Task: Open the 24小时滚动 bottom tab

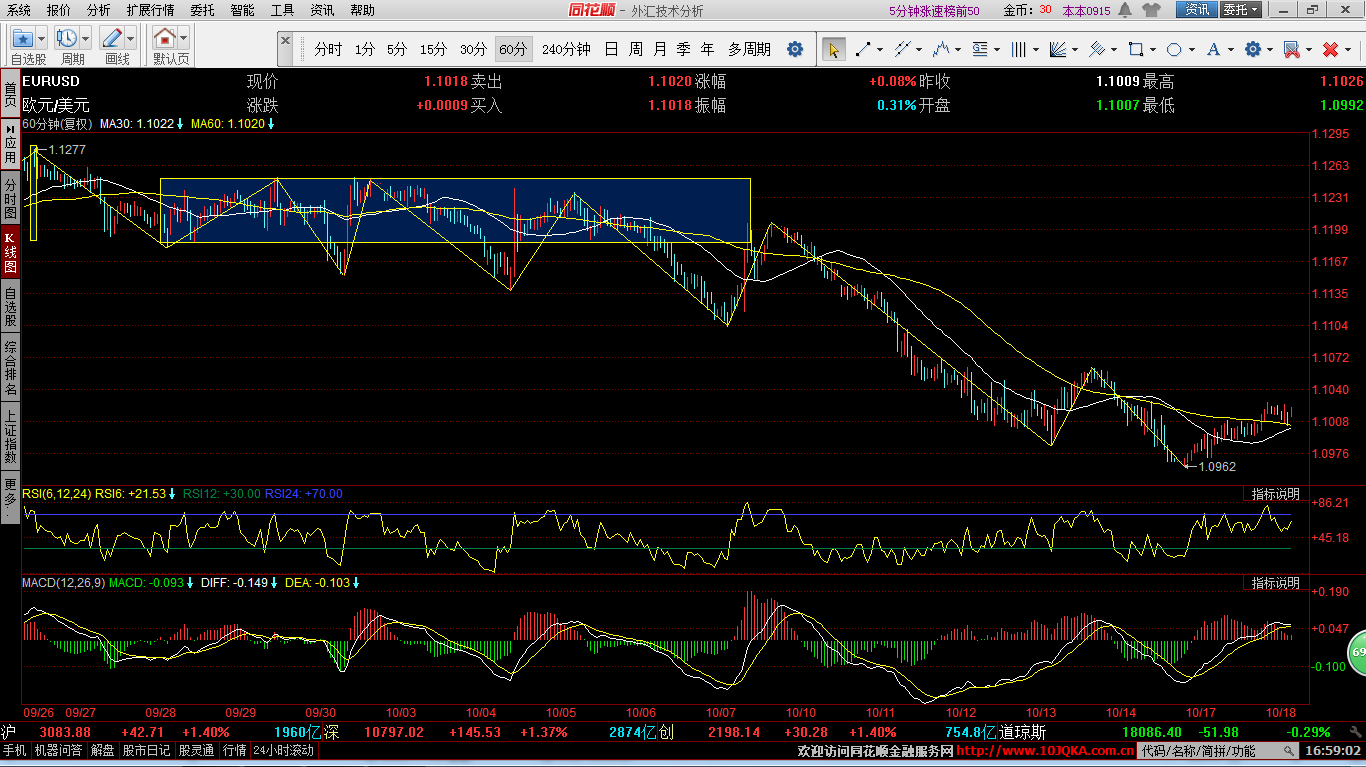Action: 284,750
